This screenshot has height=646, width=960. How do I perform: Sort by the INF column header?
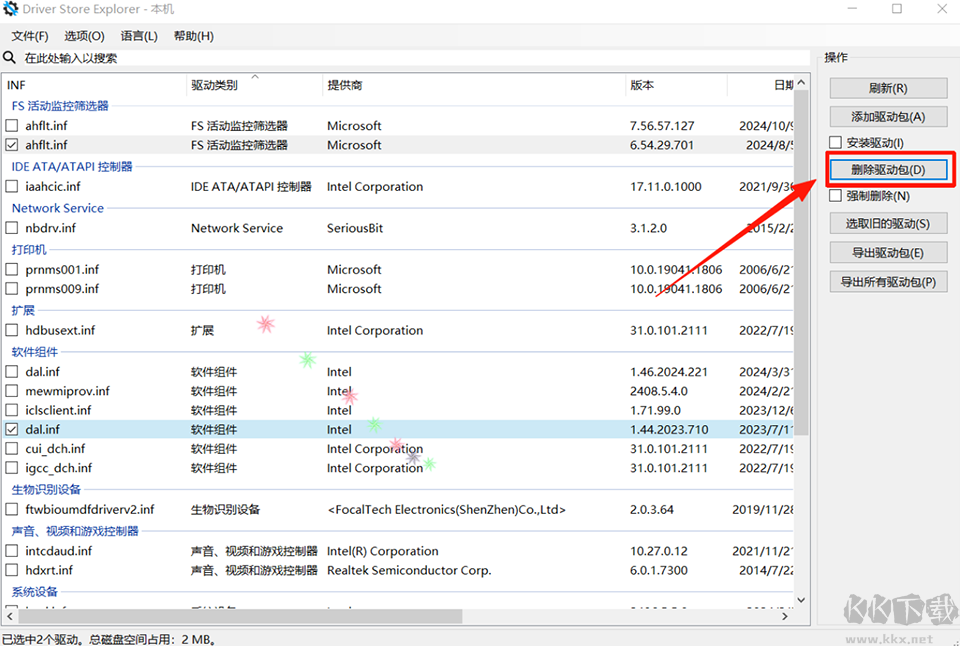[95, 85]
